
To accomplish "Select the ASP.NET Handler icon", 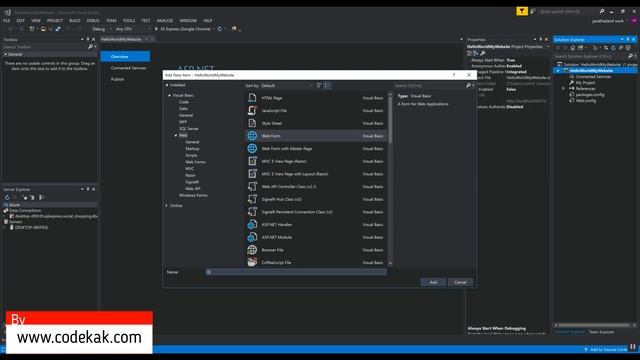I will point(252,224).
